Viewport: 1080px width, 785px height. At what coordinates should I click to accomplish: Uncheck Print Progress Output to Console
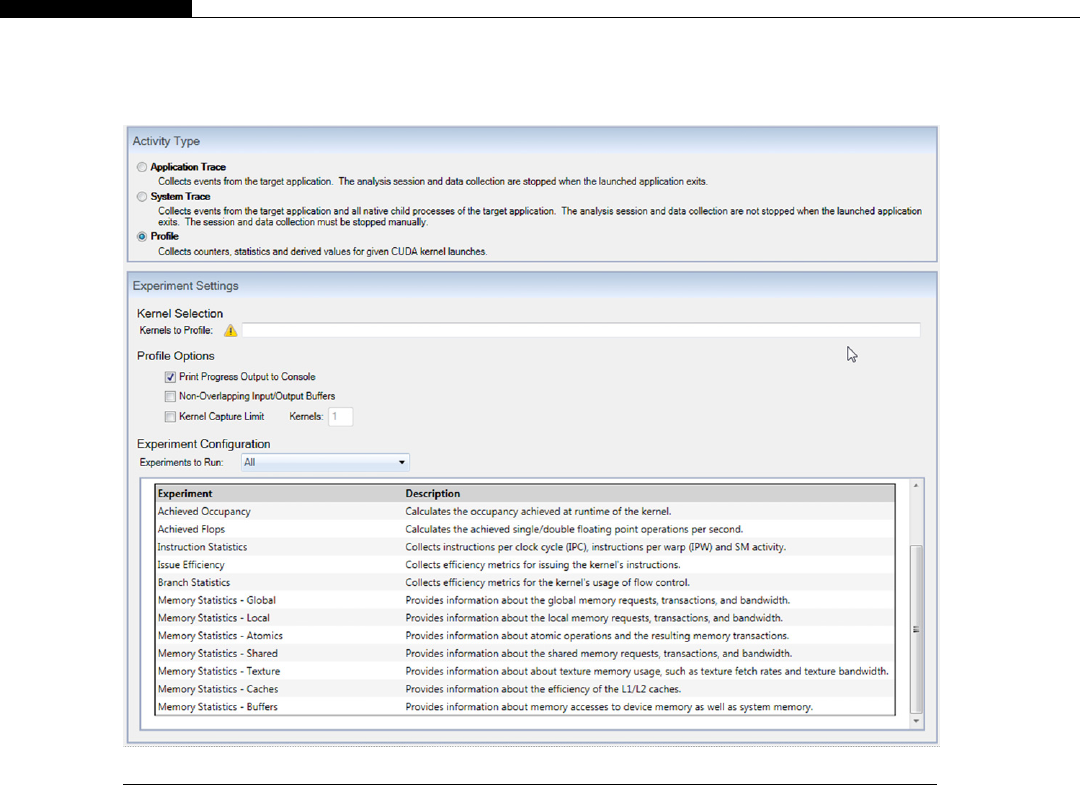(170, 377)
